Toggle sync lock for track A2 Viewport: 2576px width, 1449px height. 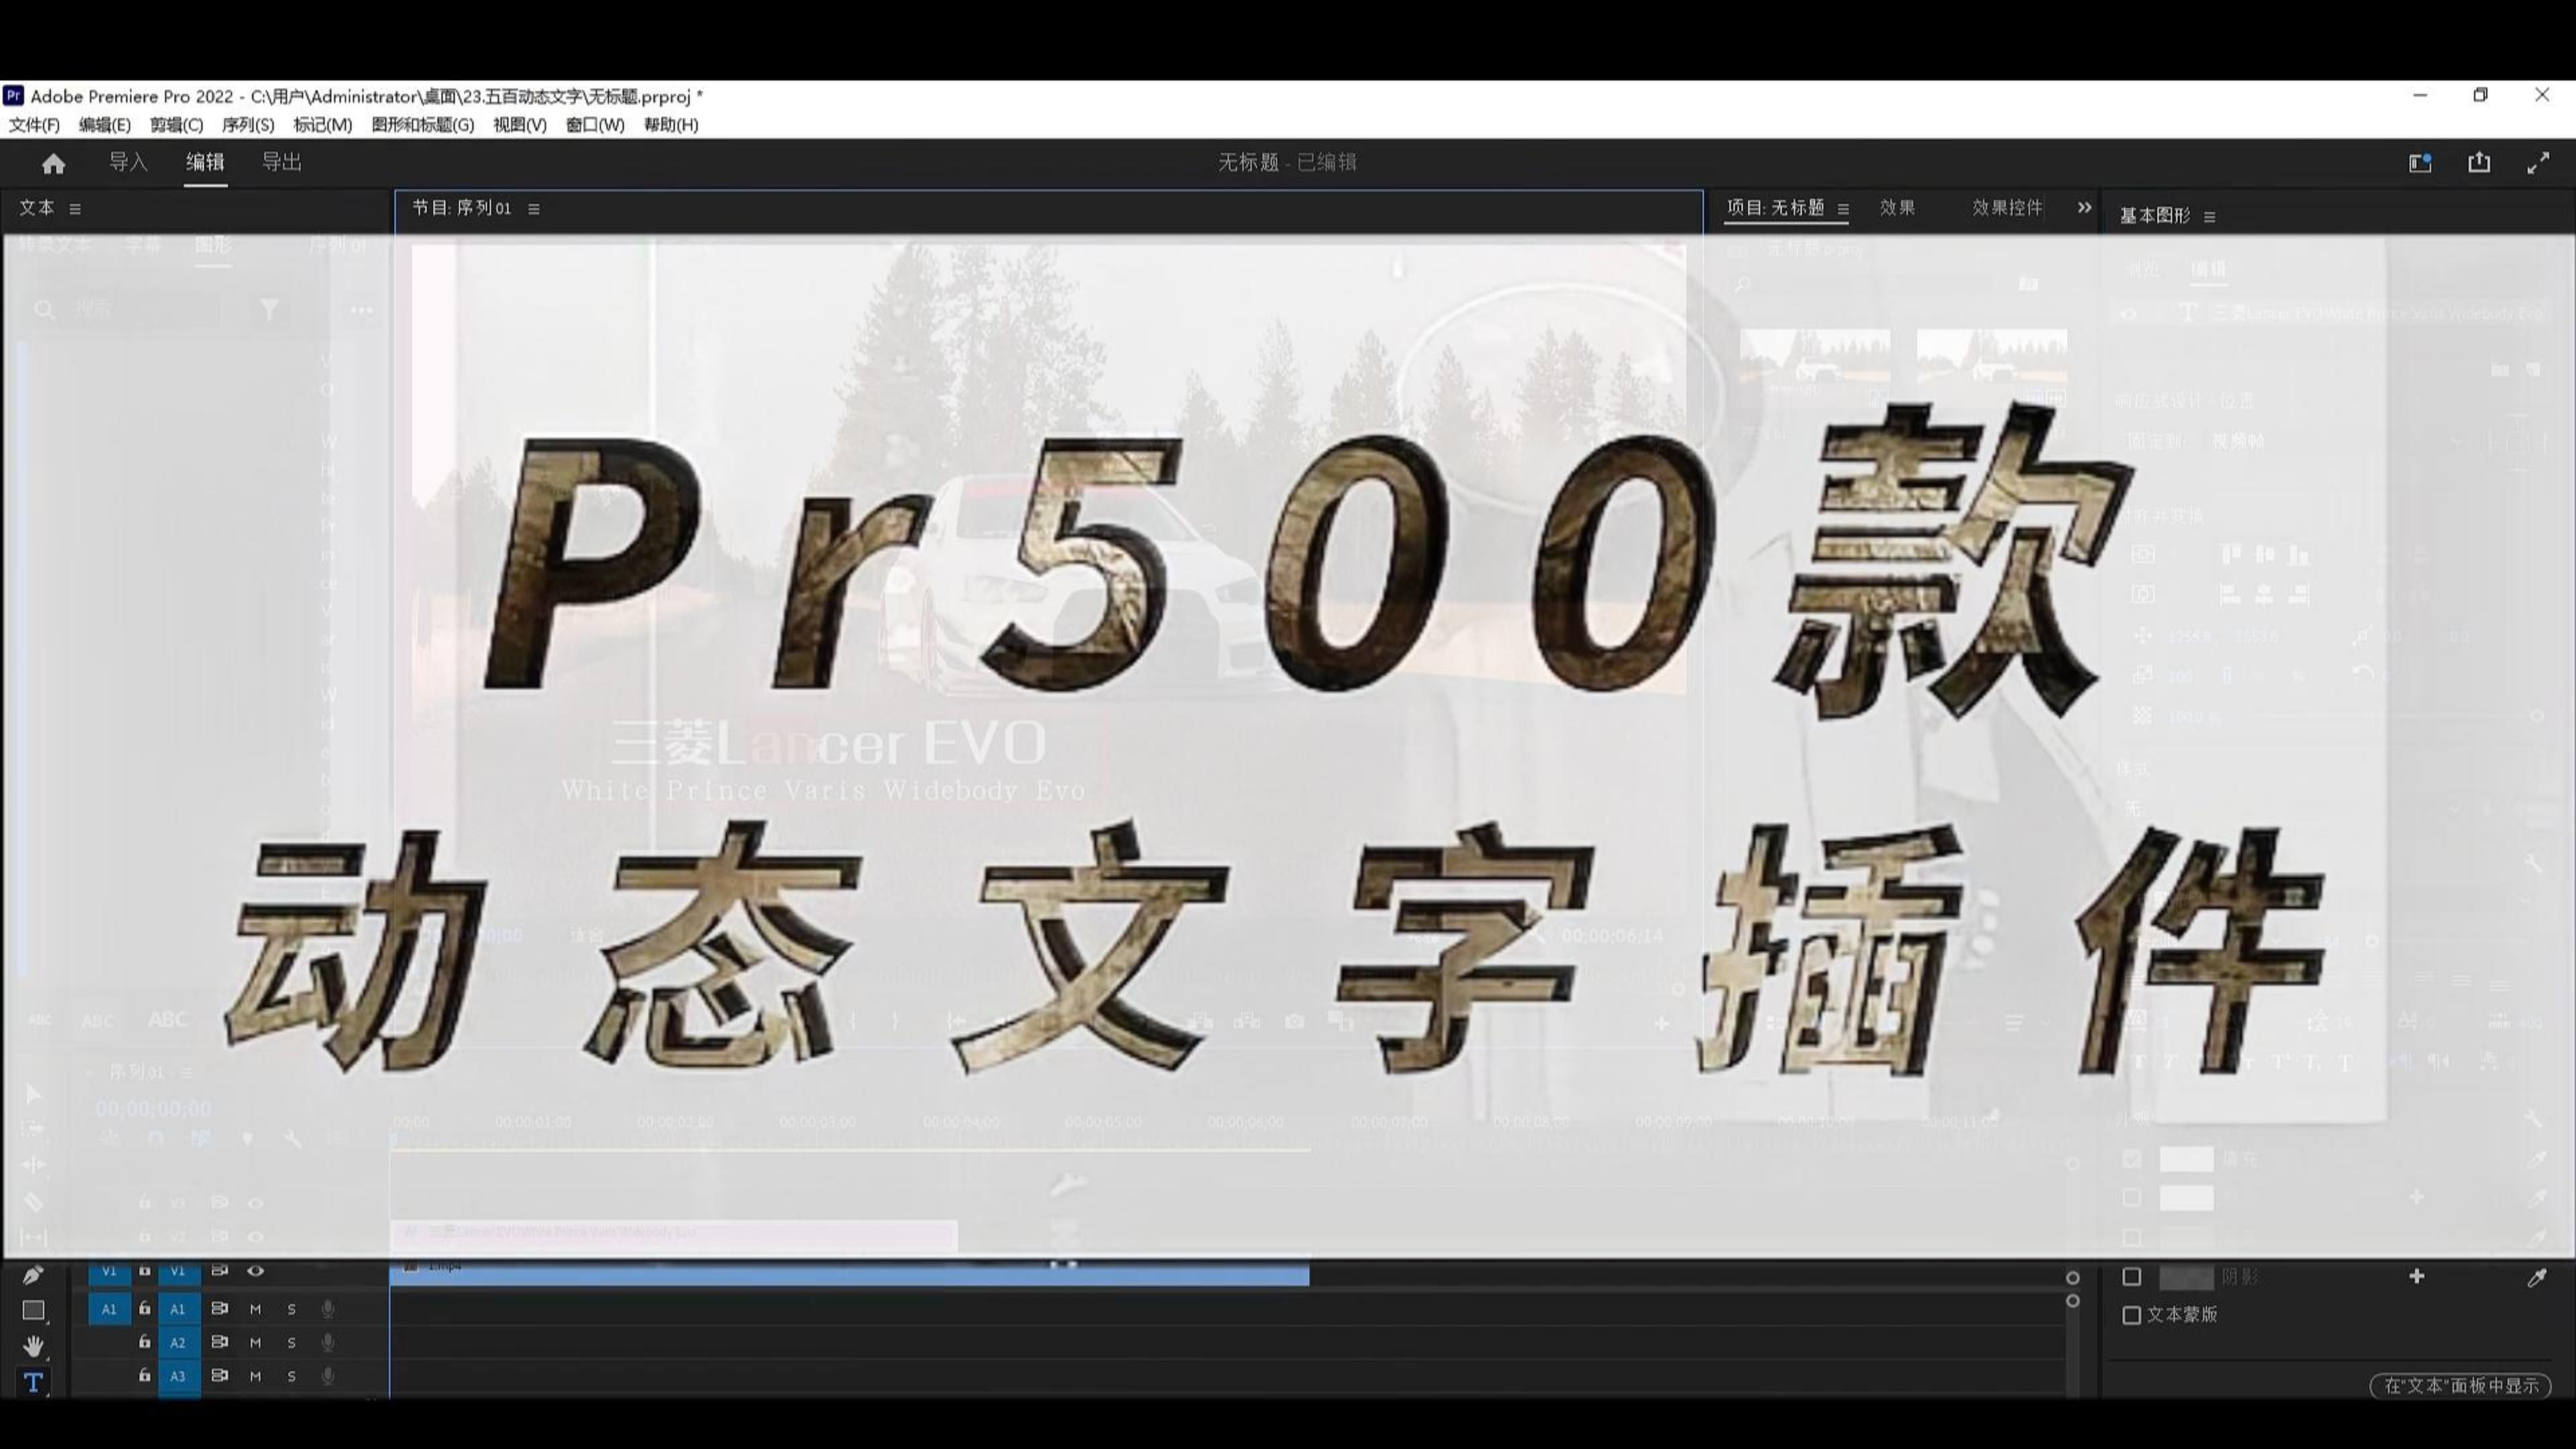[x=219, y=1342]
